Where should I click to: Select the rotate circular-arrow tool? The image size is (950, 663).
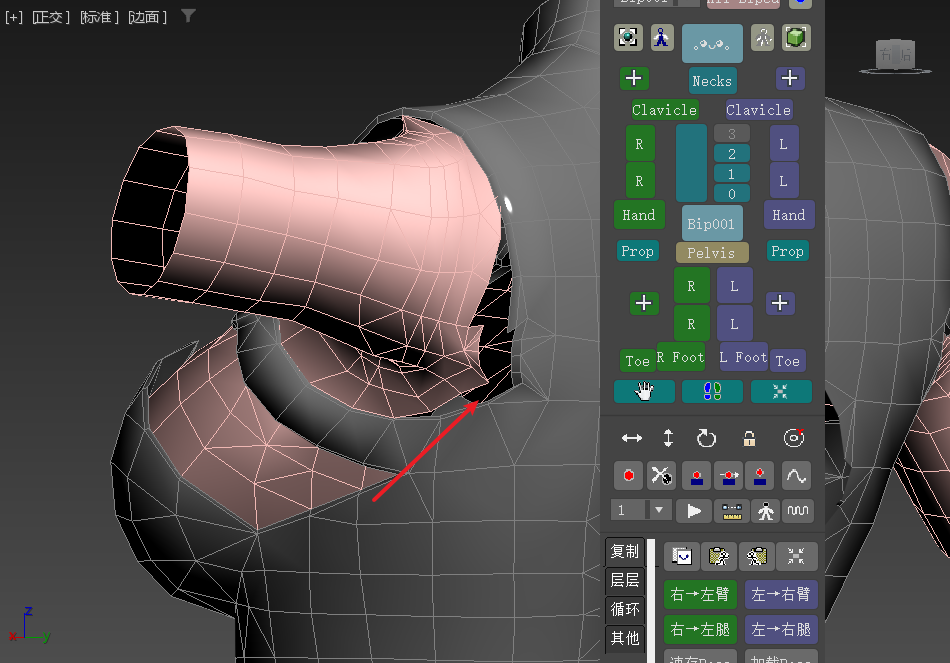pos(706,438)
